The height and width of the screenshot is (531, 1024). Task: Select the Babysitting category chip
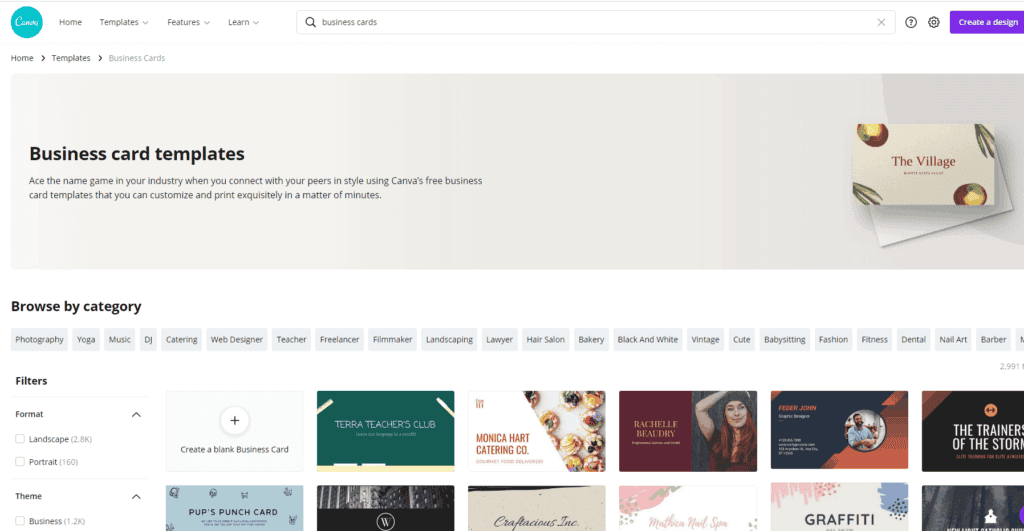tap(785, 340)
